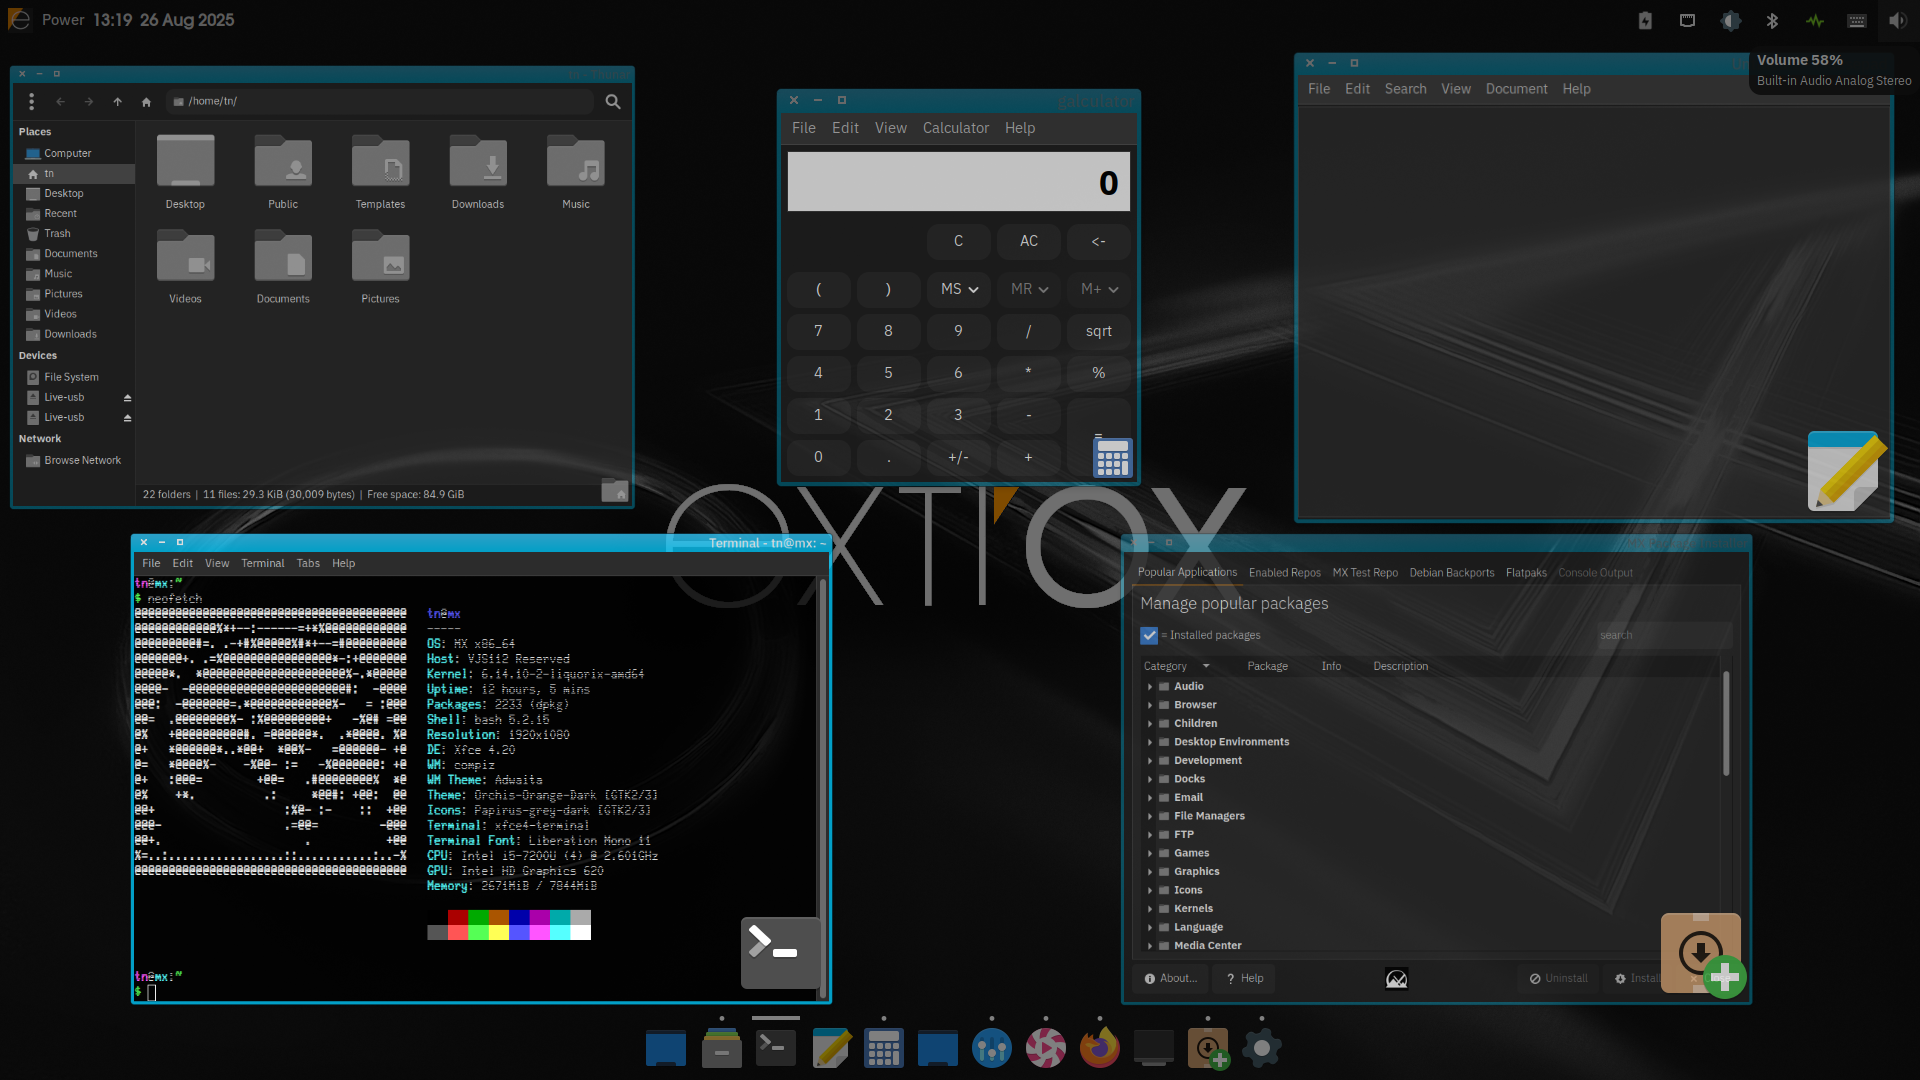The image size is (1920, 1080).
Task: Click package list vertical scrollbar
Action: (x=1726, y=724)
